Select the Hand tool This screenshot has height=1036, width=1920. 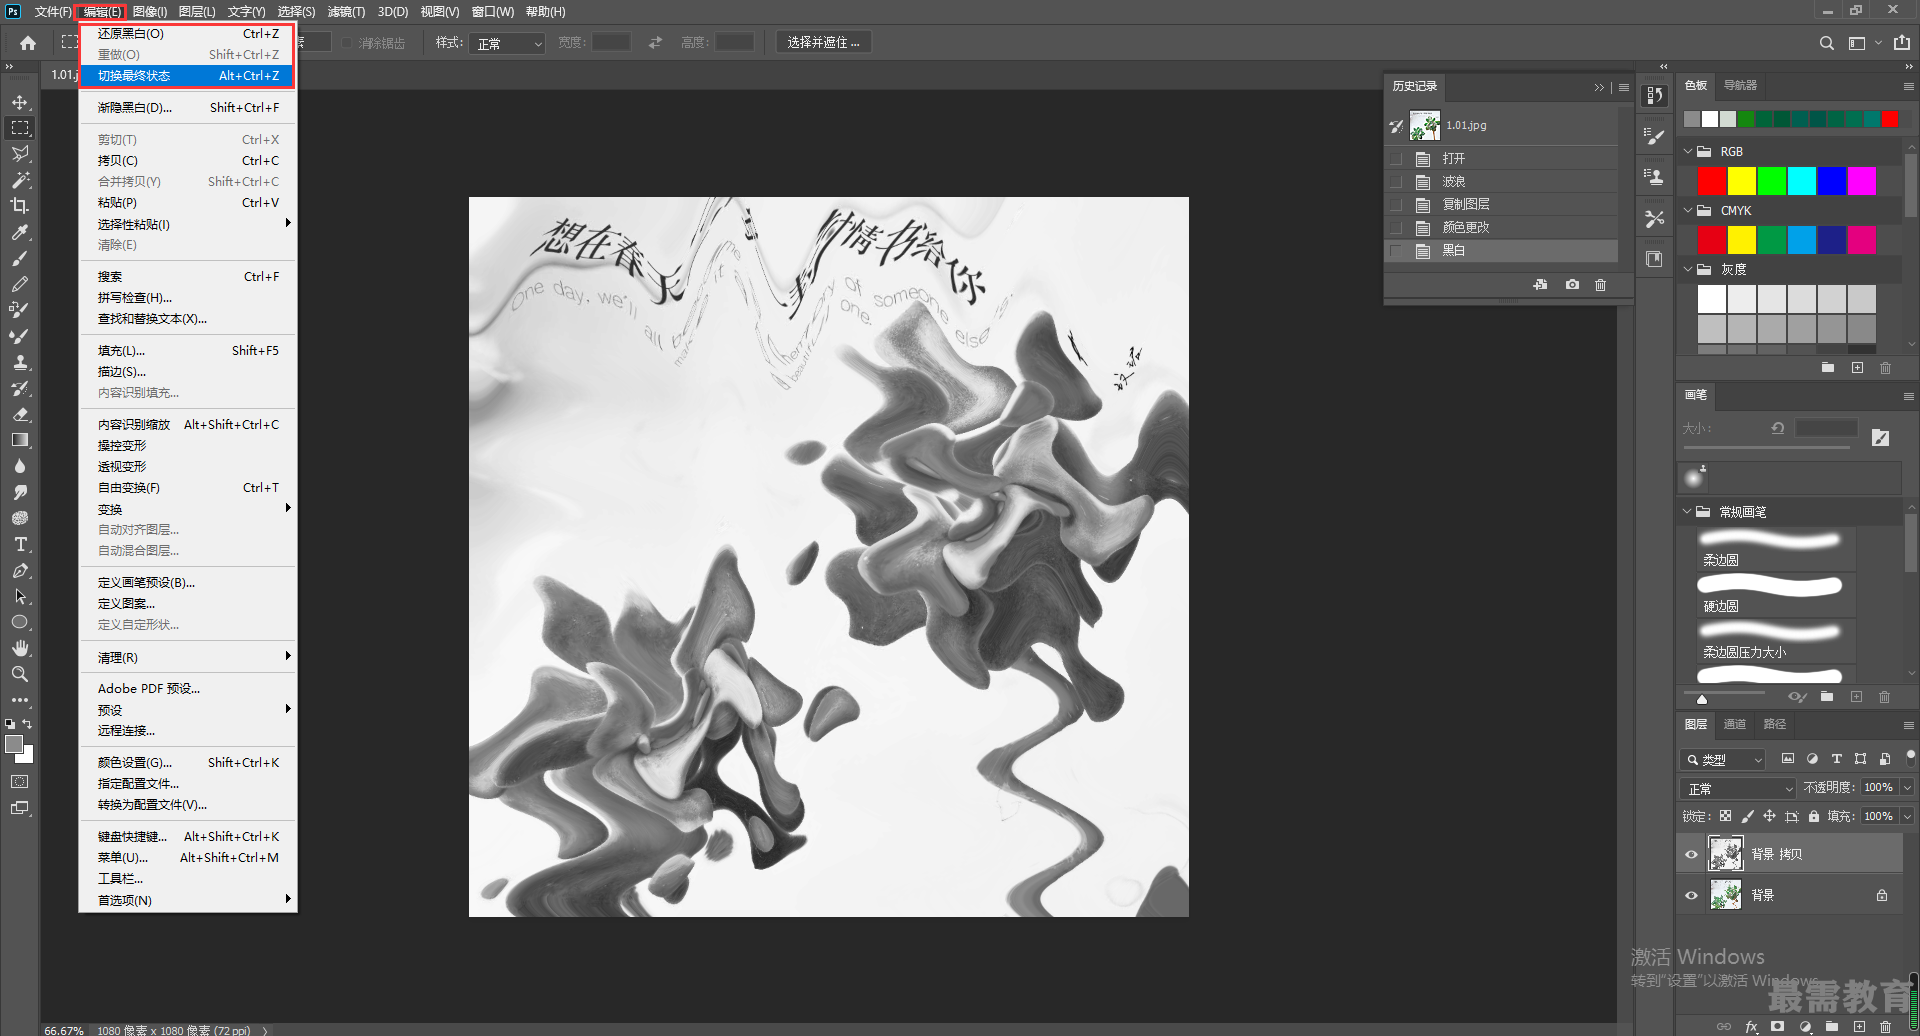click(x=20, y=648)
